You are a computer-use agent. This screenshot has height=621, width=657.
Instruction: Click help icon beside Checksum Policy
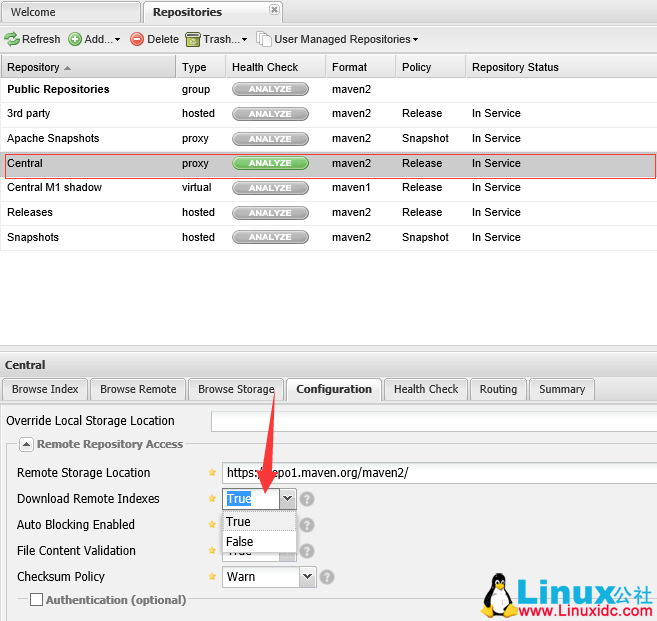point(327,577)
